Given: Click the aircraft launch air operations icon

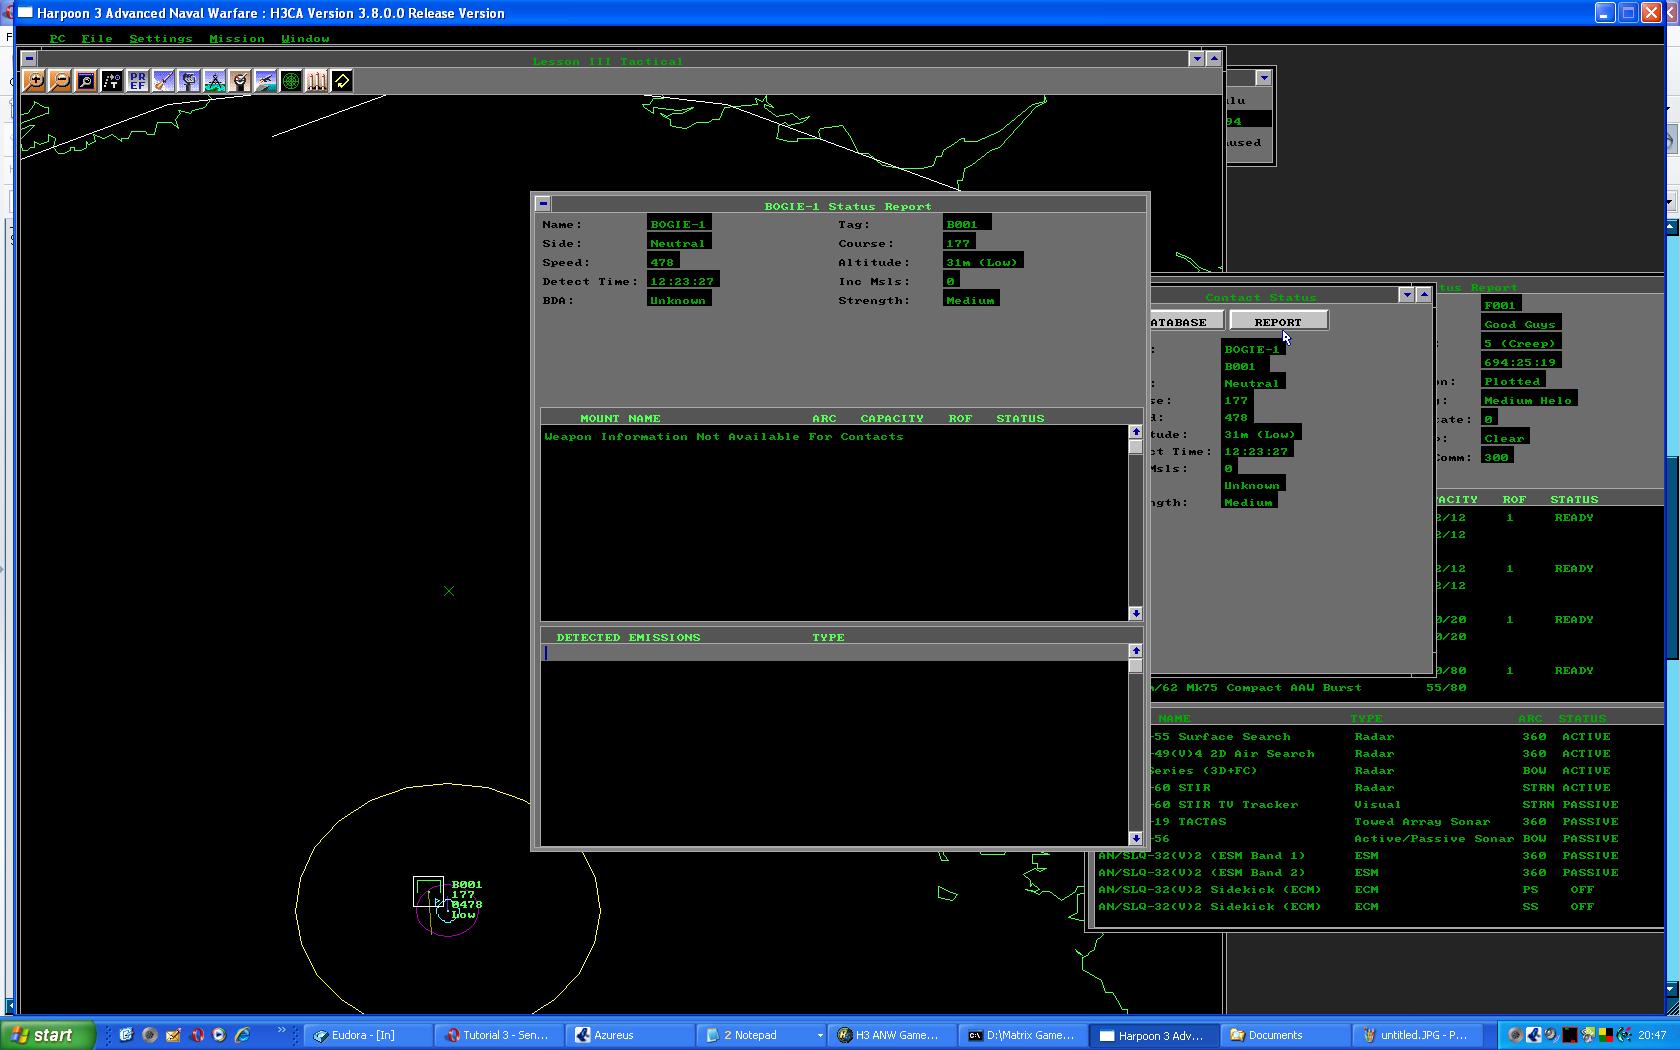Looking at the screenshot, I should pos(265,81).
